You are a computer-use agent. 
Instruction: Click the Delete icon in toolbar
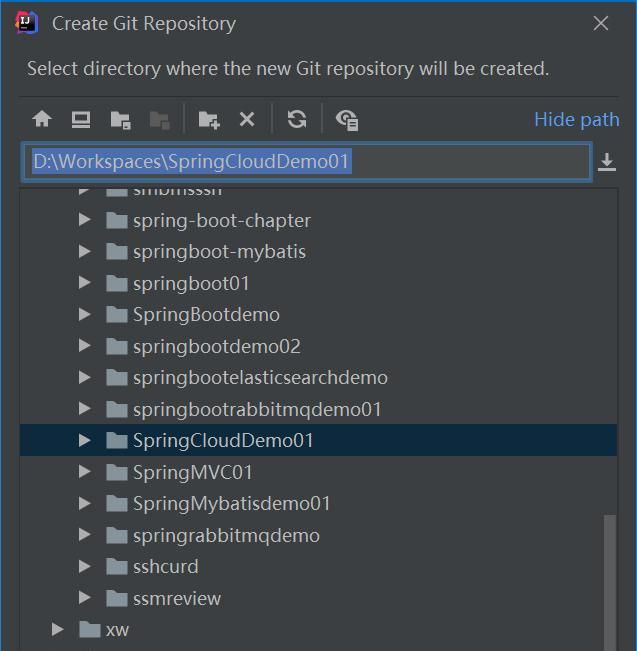[247, 120]
